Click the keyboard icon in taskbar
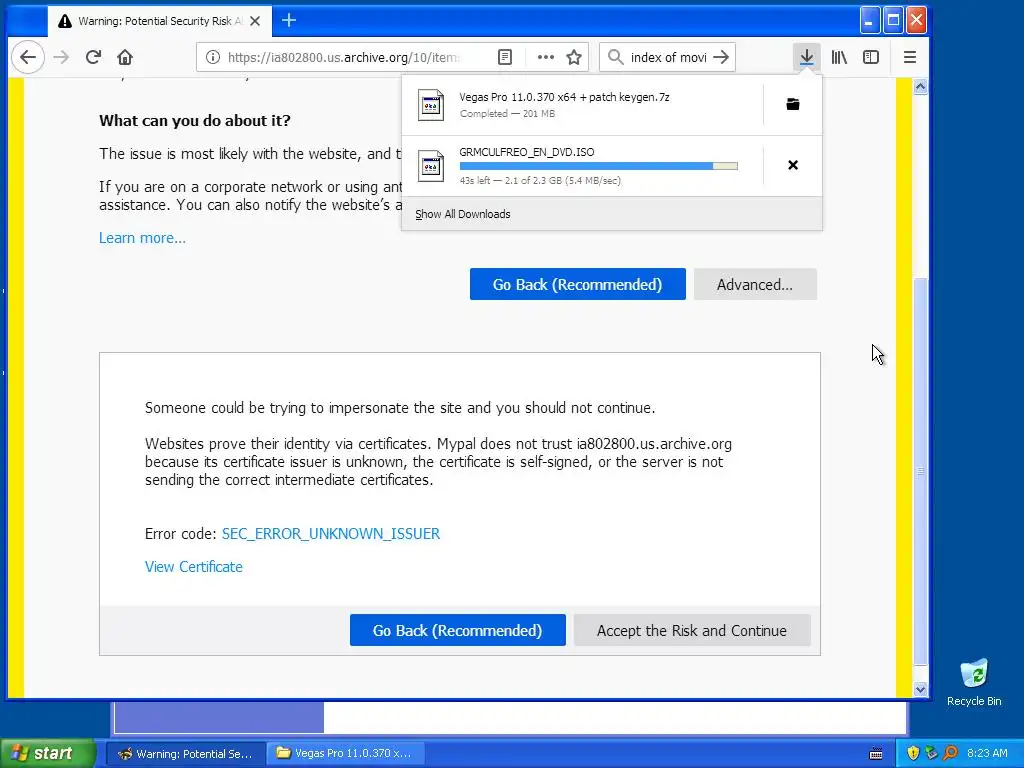Screen dimensions: 1024x768 876,754
